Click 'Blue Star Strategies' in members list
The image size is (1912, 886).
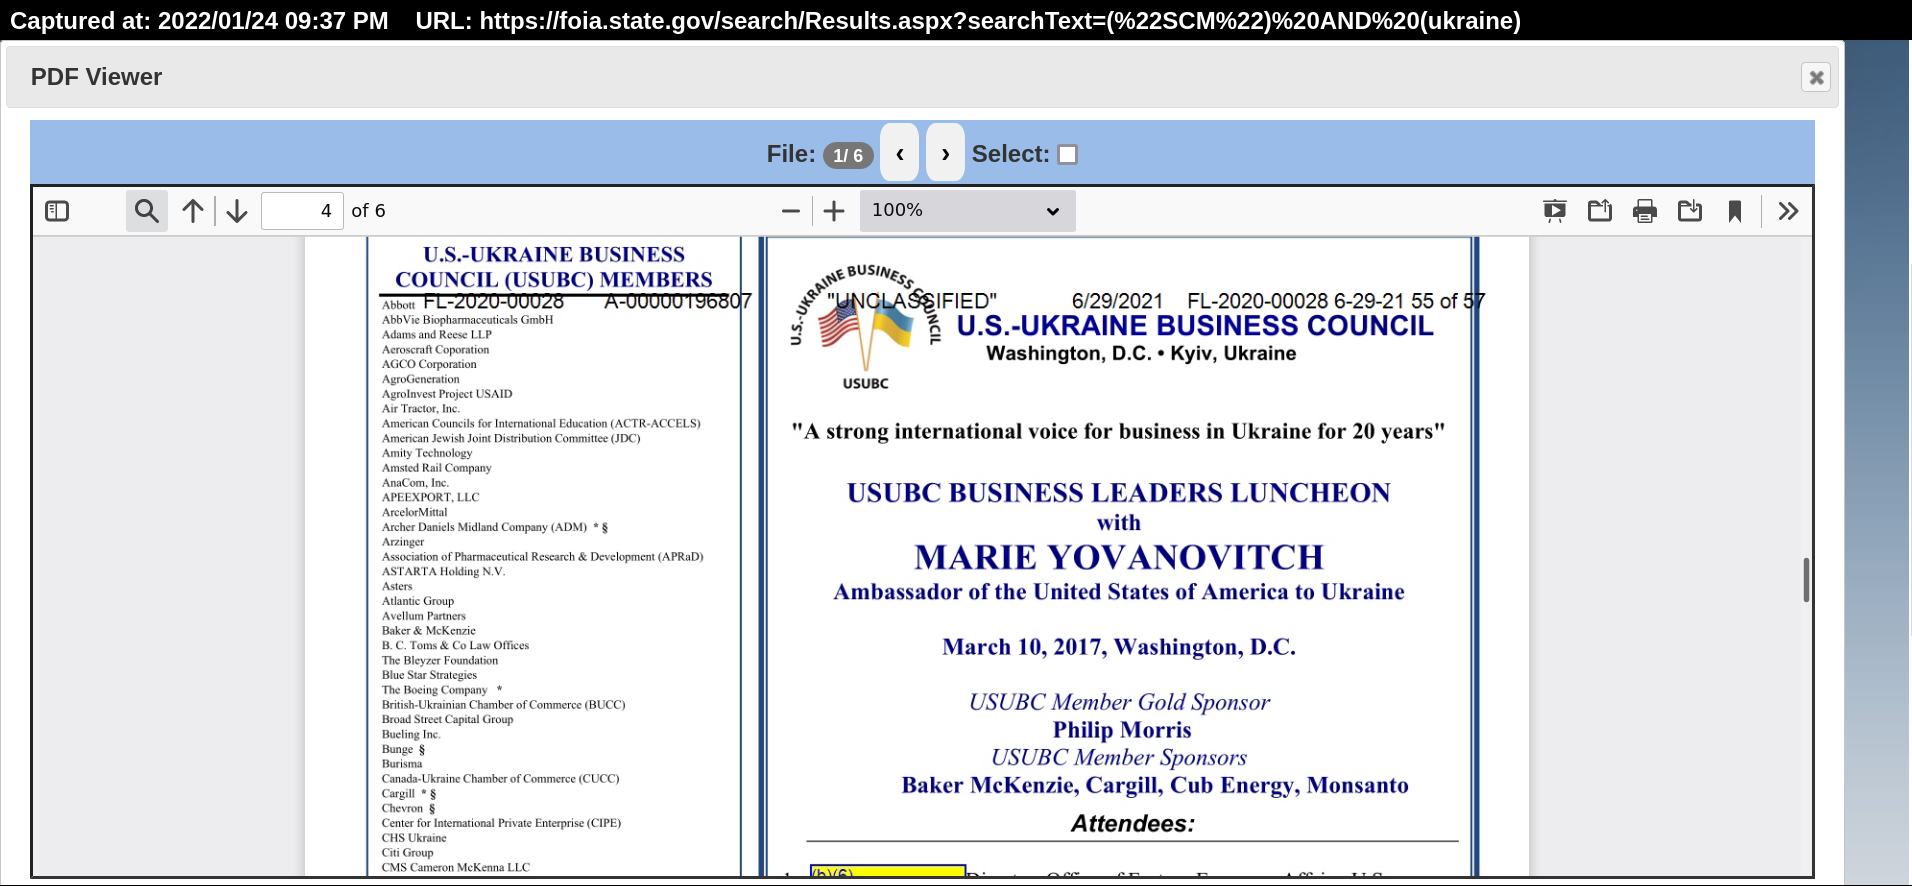click(x=429, y=675)
